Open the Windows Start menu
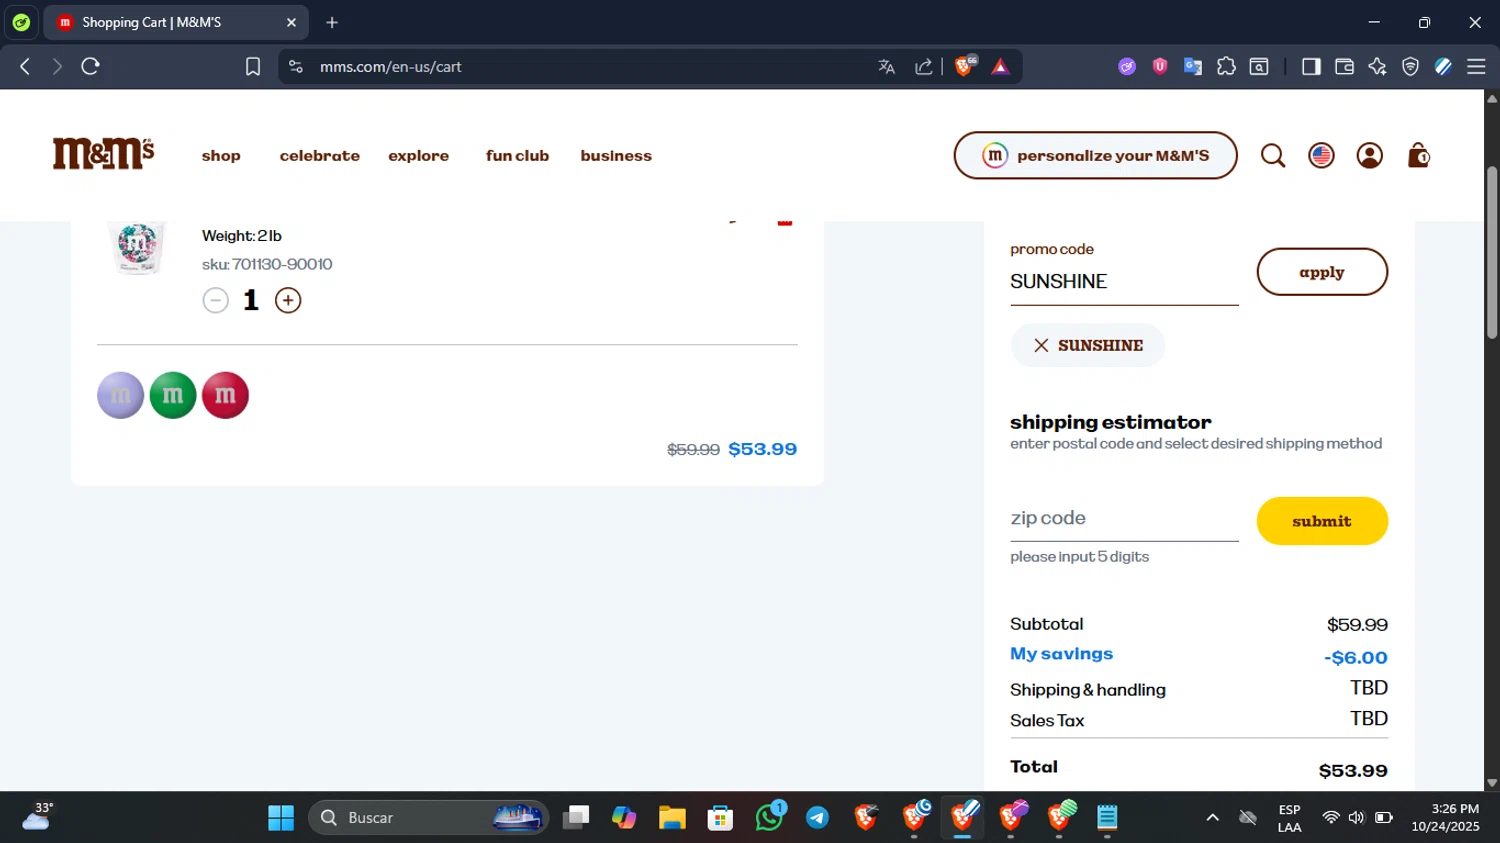Viewport: 1500px width, 843px height. [281, 818]
